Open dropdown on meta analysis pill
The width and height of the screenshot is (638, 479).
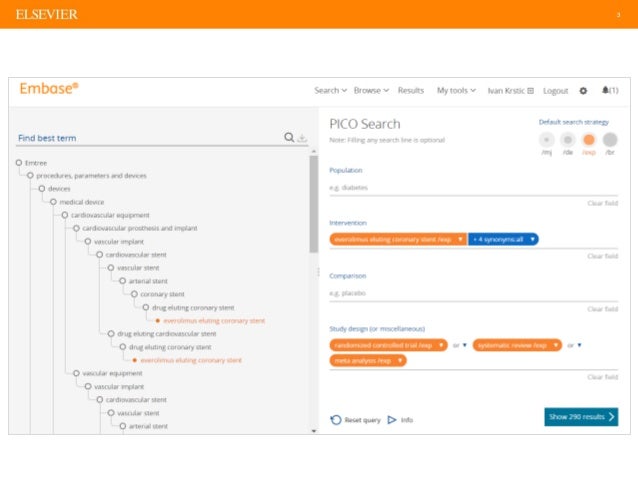tap(400, 361)
